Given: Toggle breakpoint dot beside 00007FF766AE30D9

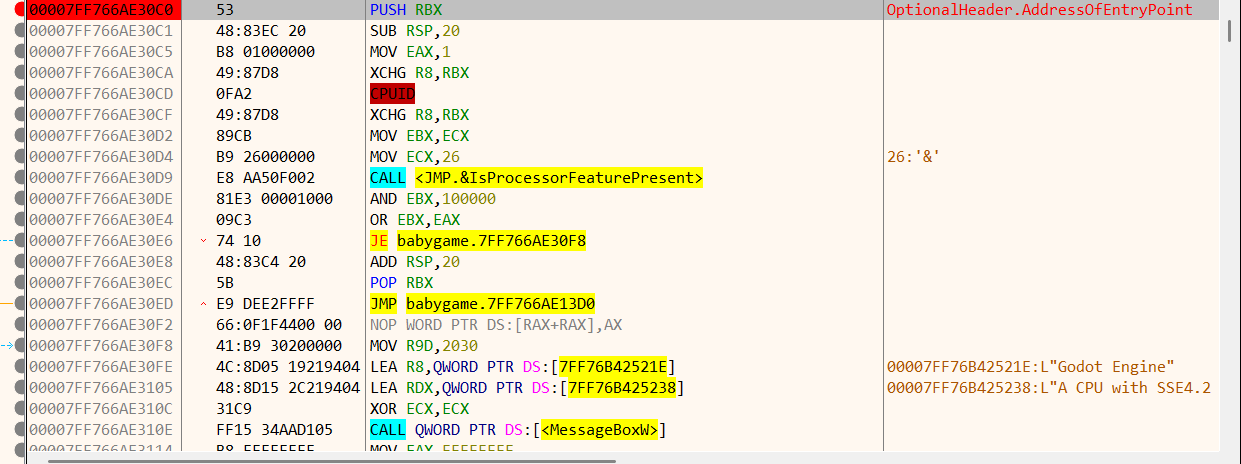Looking at the screenshot, I should 21,178.
